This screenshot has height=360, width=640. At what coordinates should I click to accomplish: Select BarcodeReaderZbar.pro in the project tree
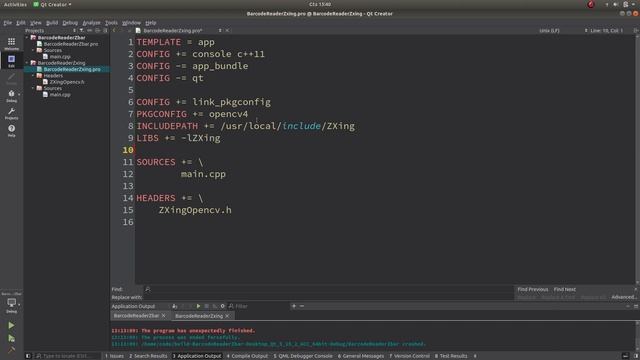[x=71, y=44]
